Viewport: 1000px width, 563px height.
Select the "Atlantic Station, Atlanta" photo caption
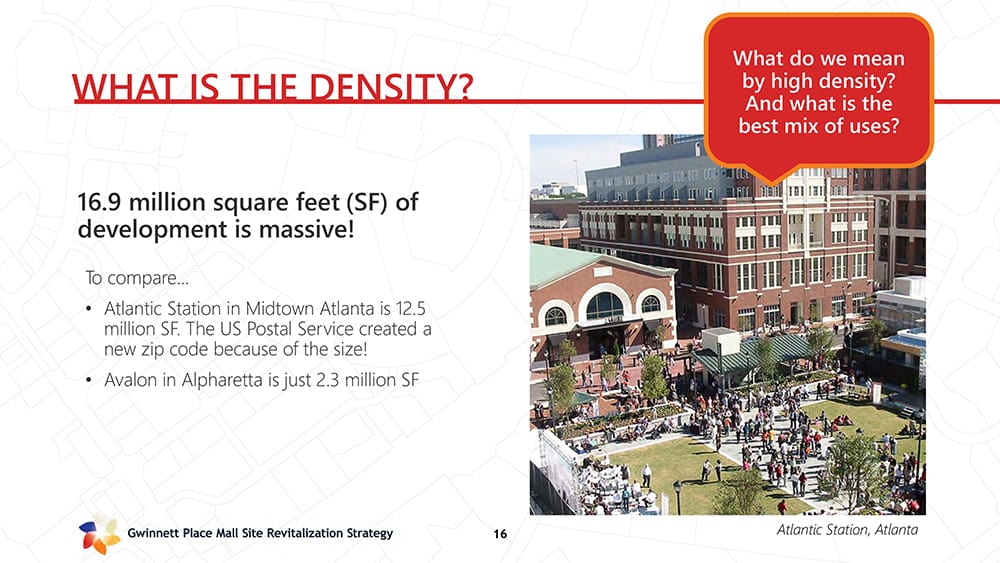(x=846, y=530)
